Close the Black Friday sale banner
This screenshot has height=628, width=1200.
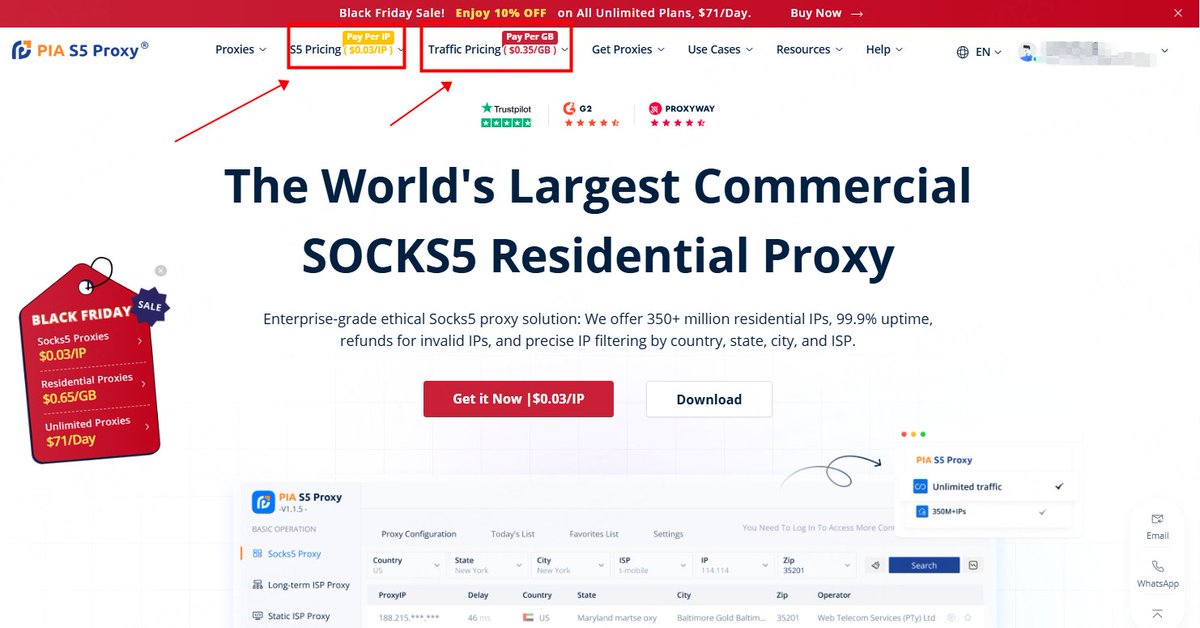pos(1177,13)
